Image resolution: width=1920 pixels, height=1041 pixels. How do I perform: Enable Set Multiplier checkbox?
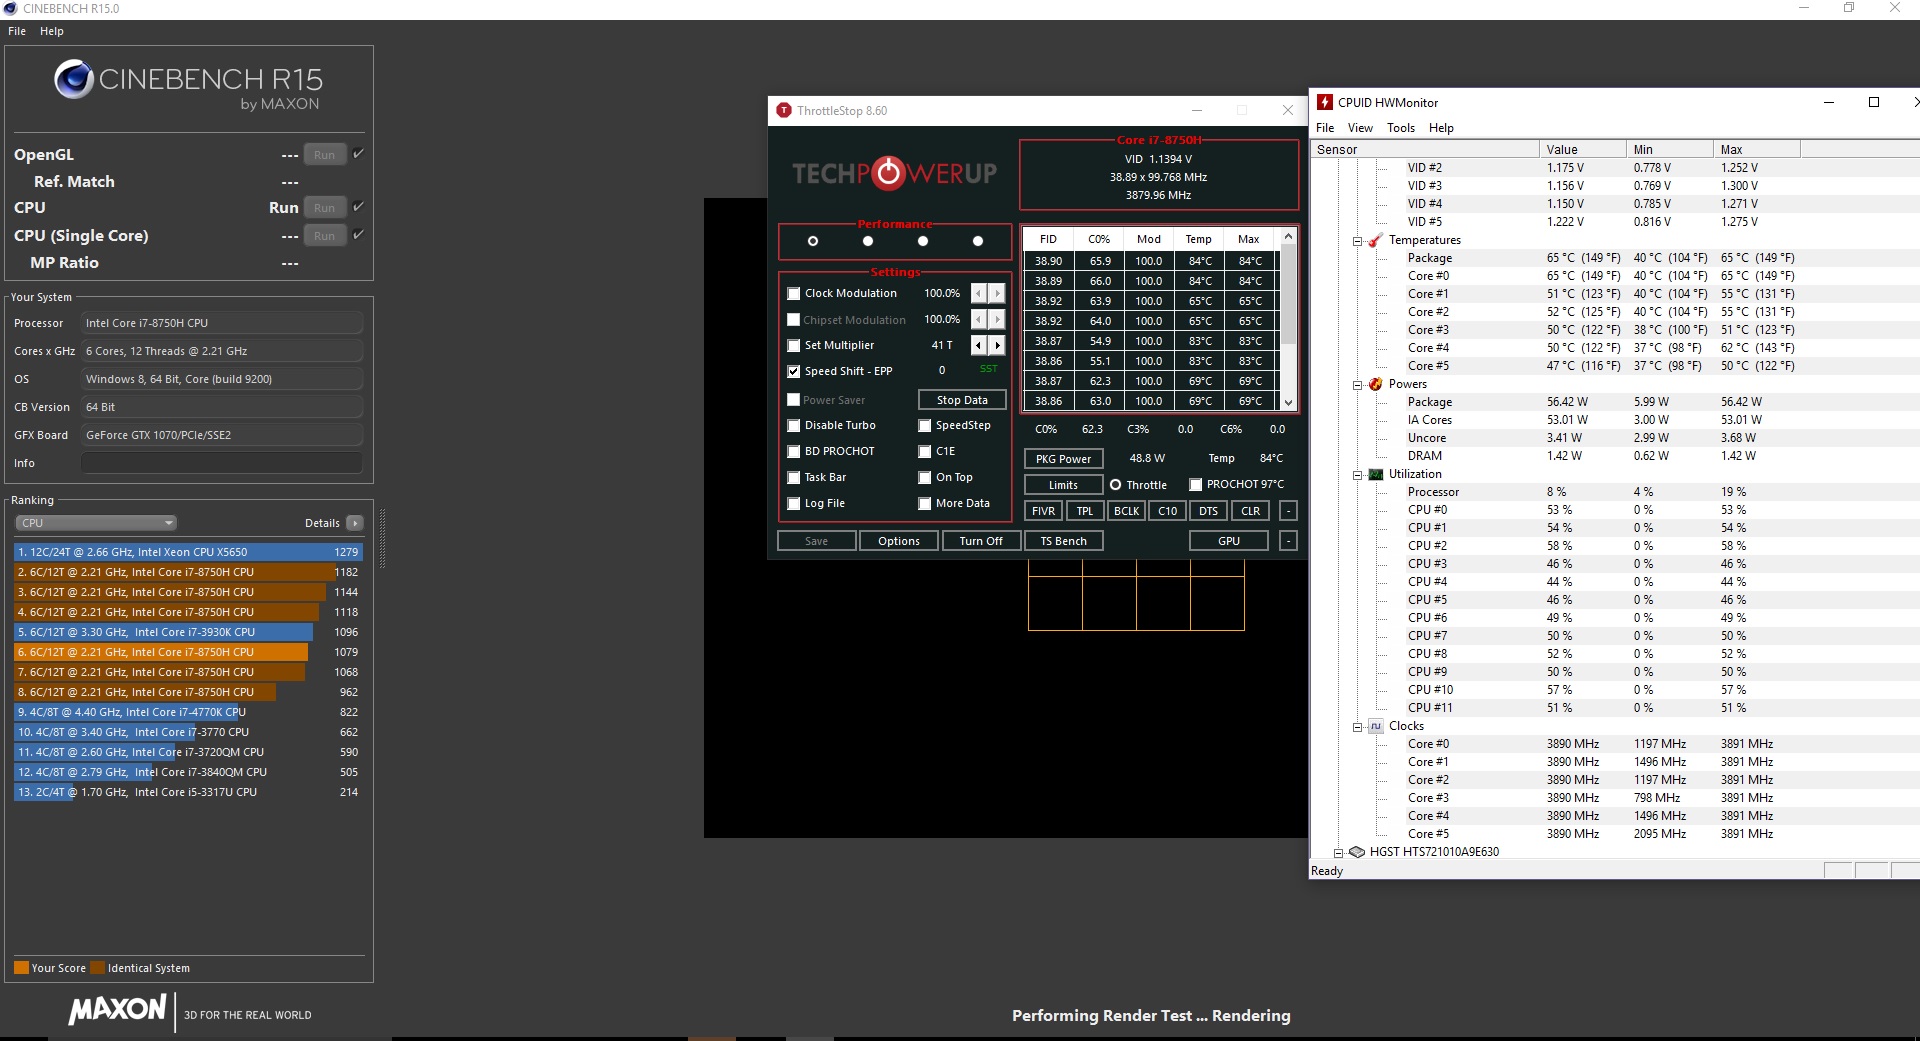[794, 346]
